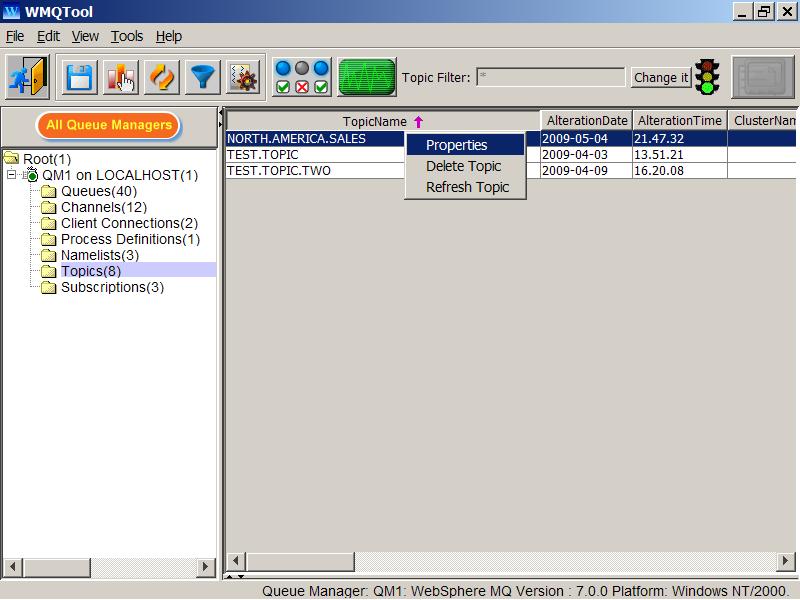
Task: Select Subscriptions(3) in the tree
Action: (x=113, y=287)
